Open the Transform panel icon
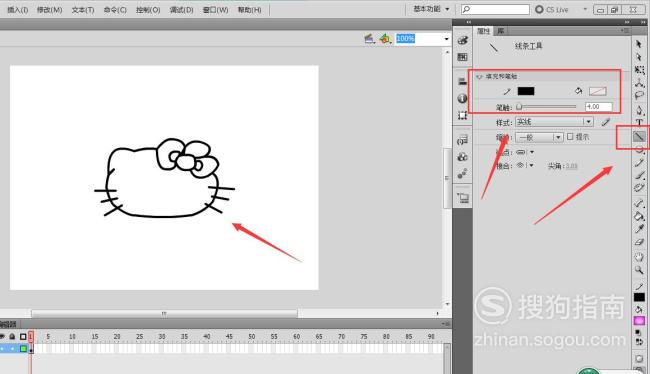 click(463, 115)
